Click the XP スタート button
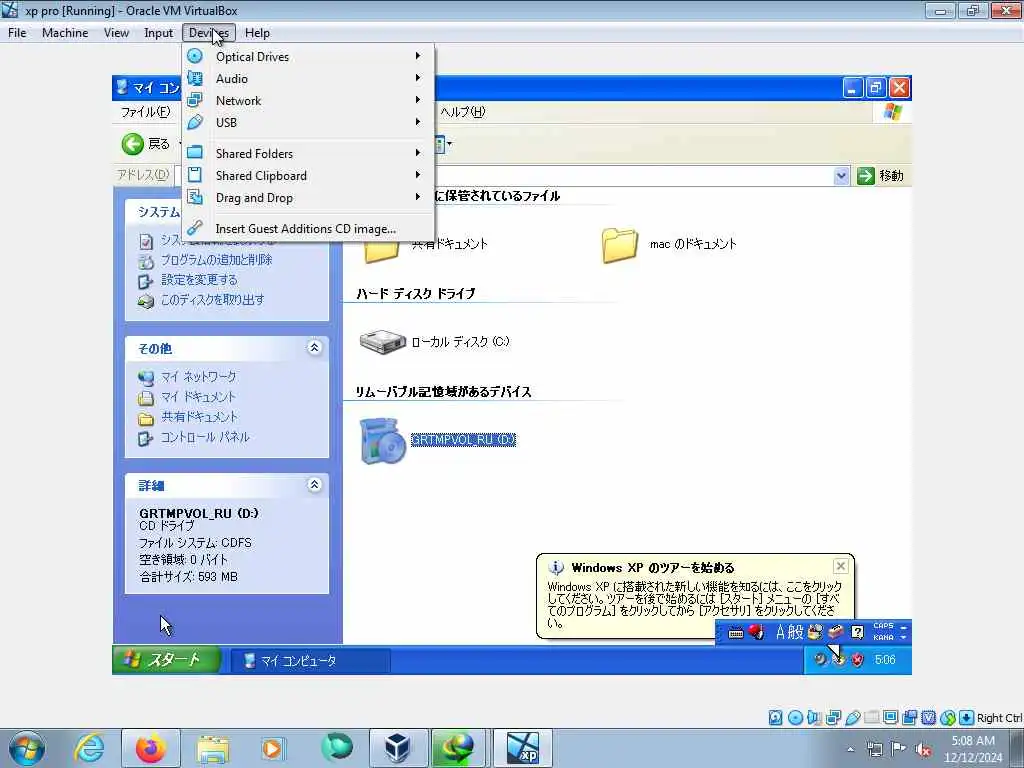 pos(167,660)
